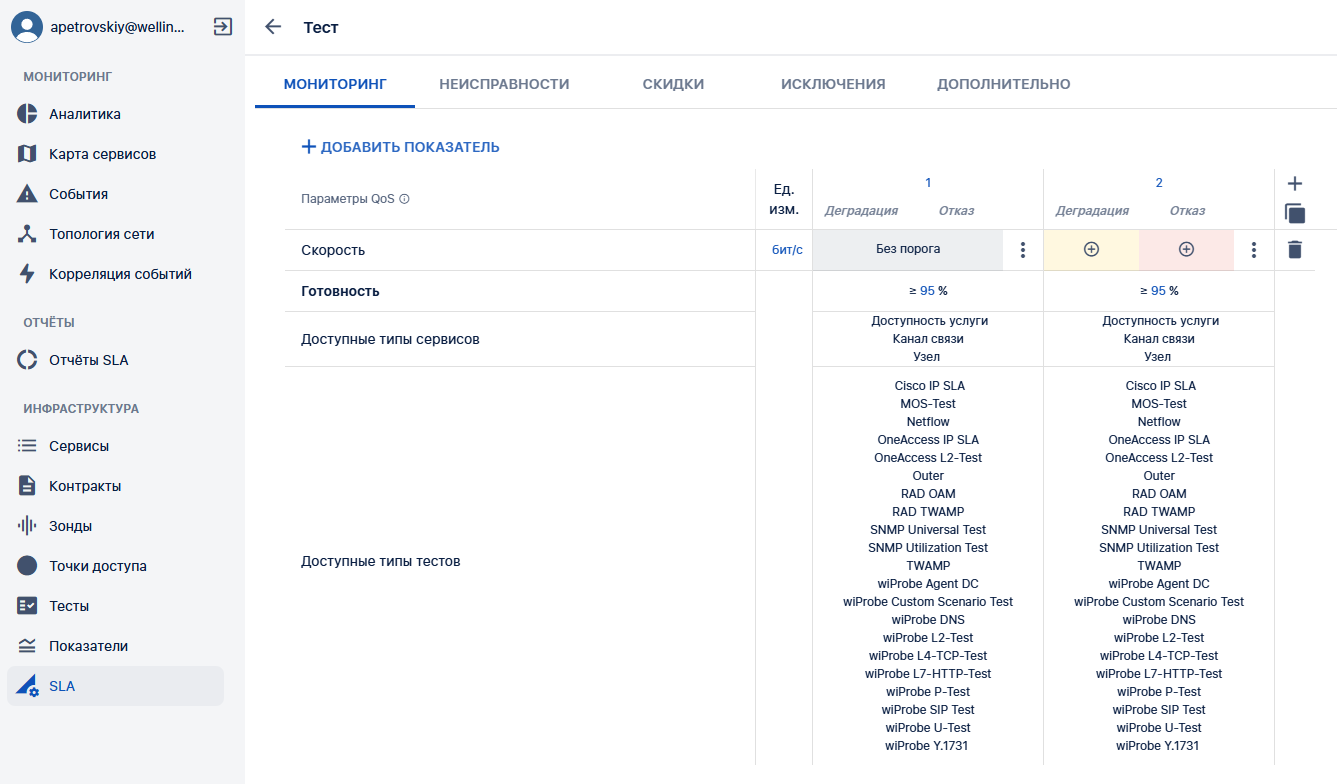Click level 1 column header number

click(x=928, y=183)
